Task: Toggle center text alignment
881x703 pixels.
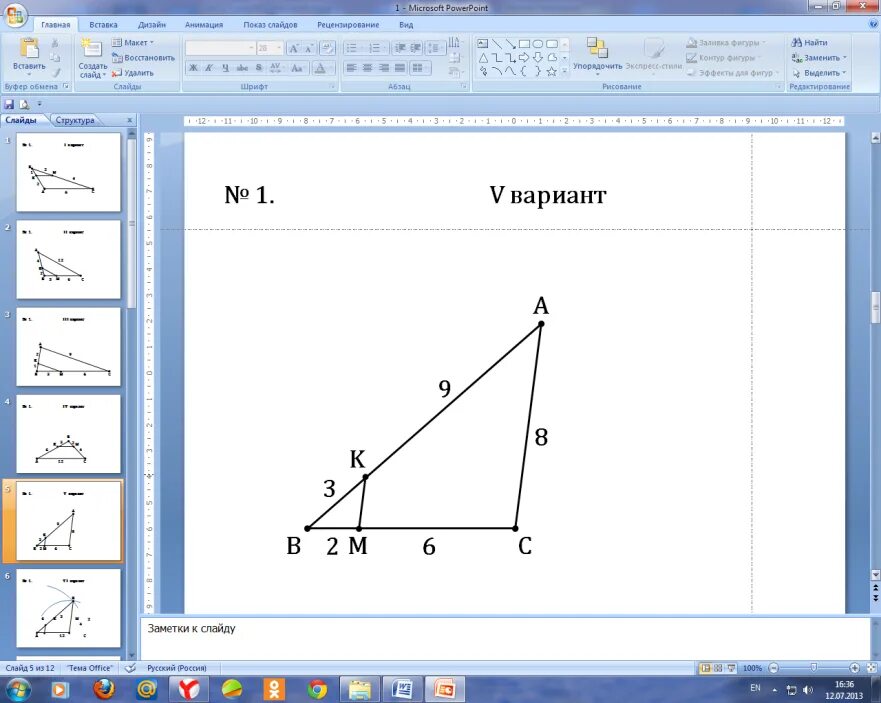Action: pyautogui.click(x=367, y=68)
